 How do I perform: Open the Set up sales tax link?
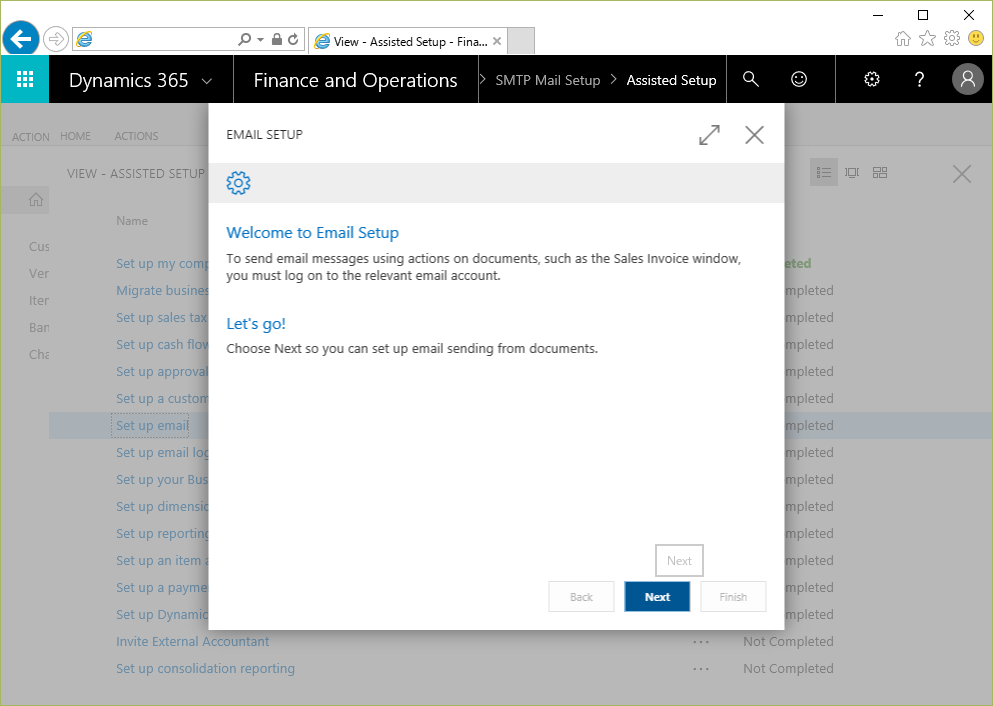pyautogui.click(x=162, y=317)
